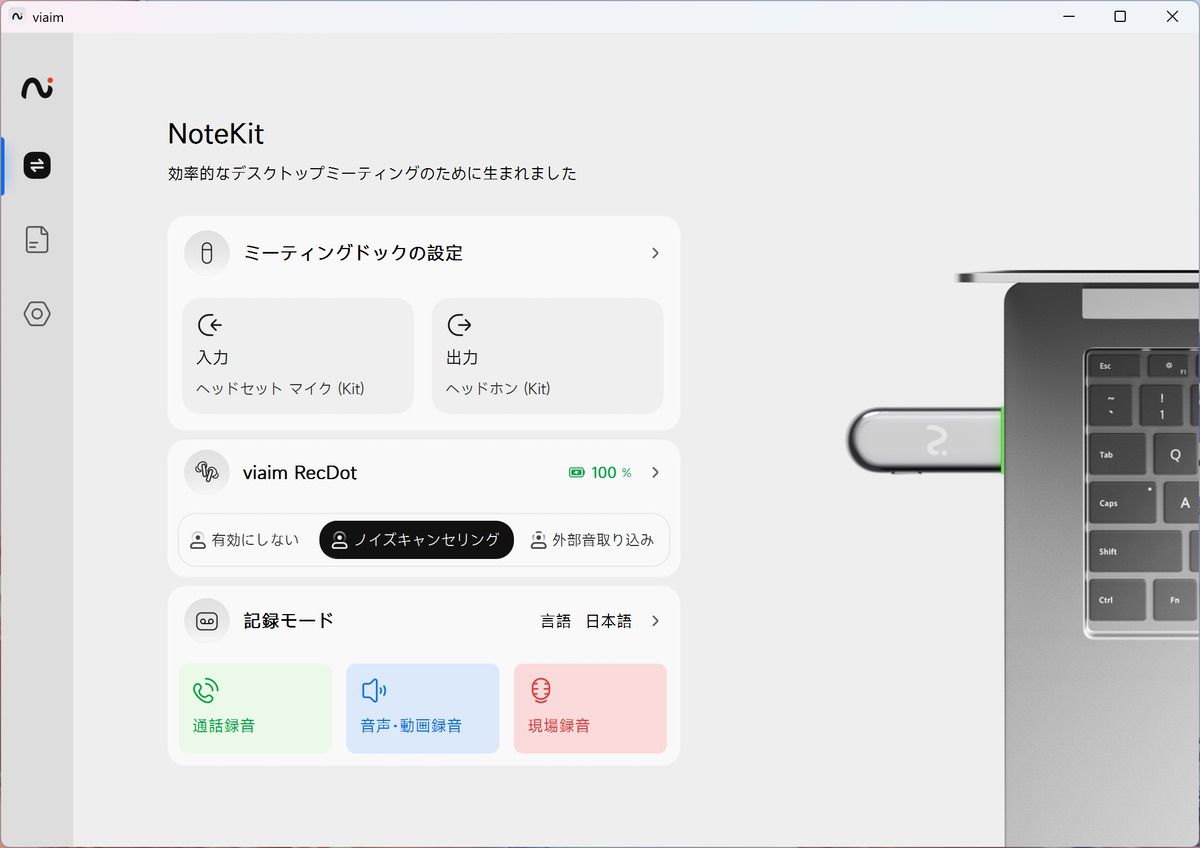1200x848 pixels.
Task: Start 音声・動画録音 recording
Action: (423, 708)
